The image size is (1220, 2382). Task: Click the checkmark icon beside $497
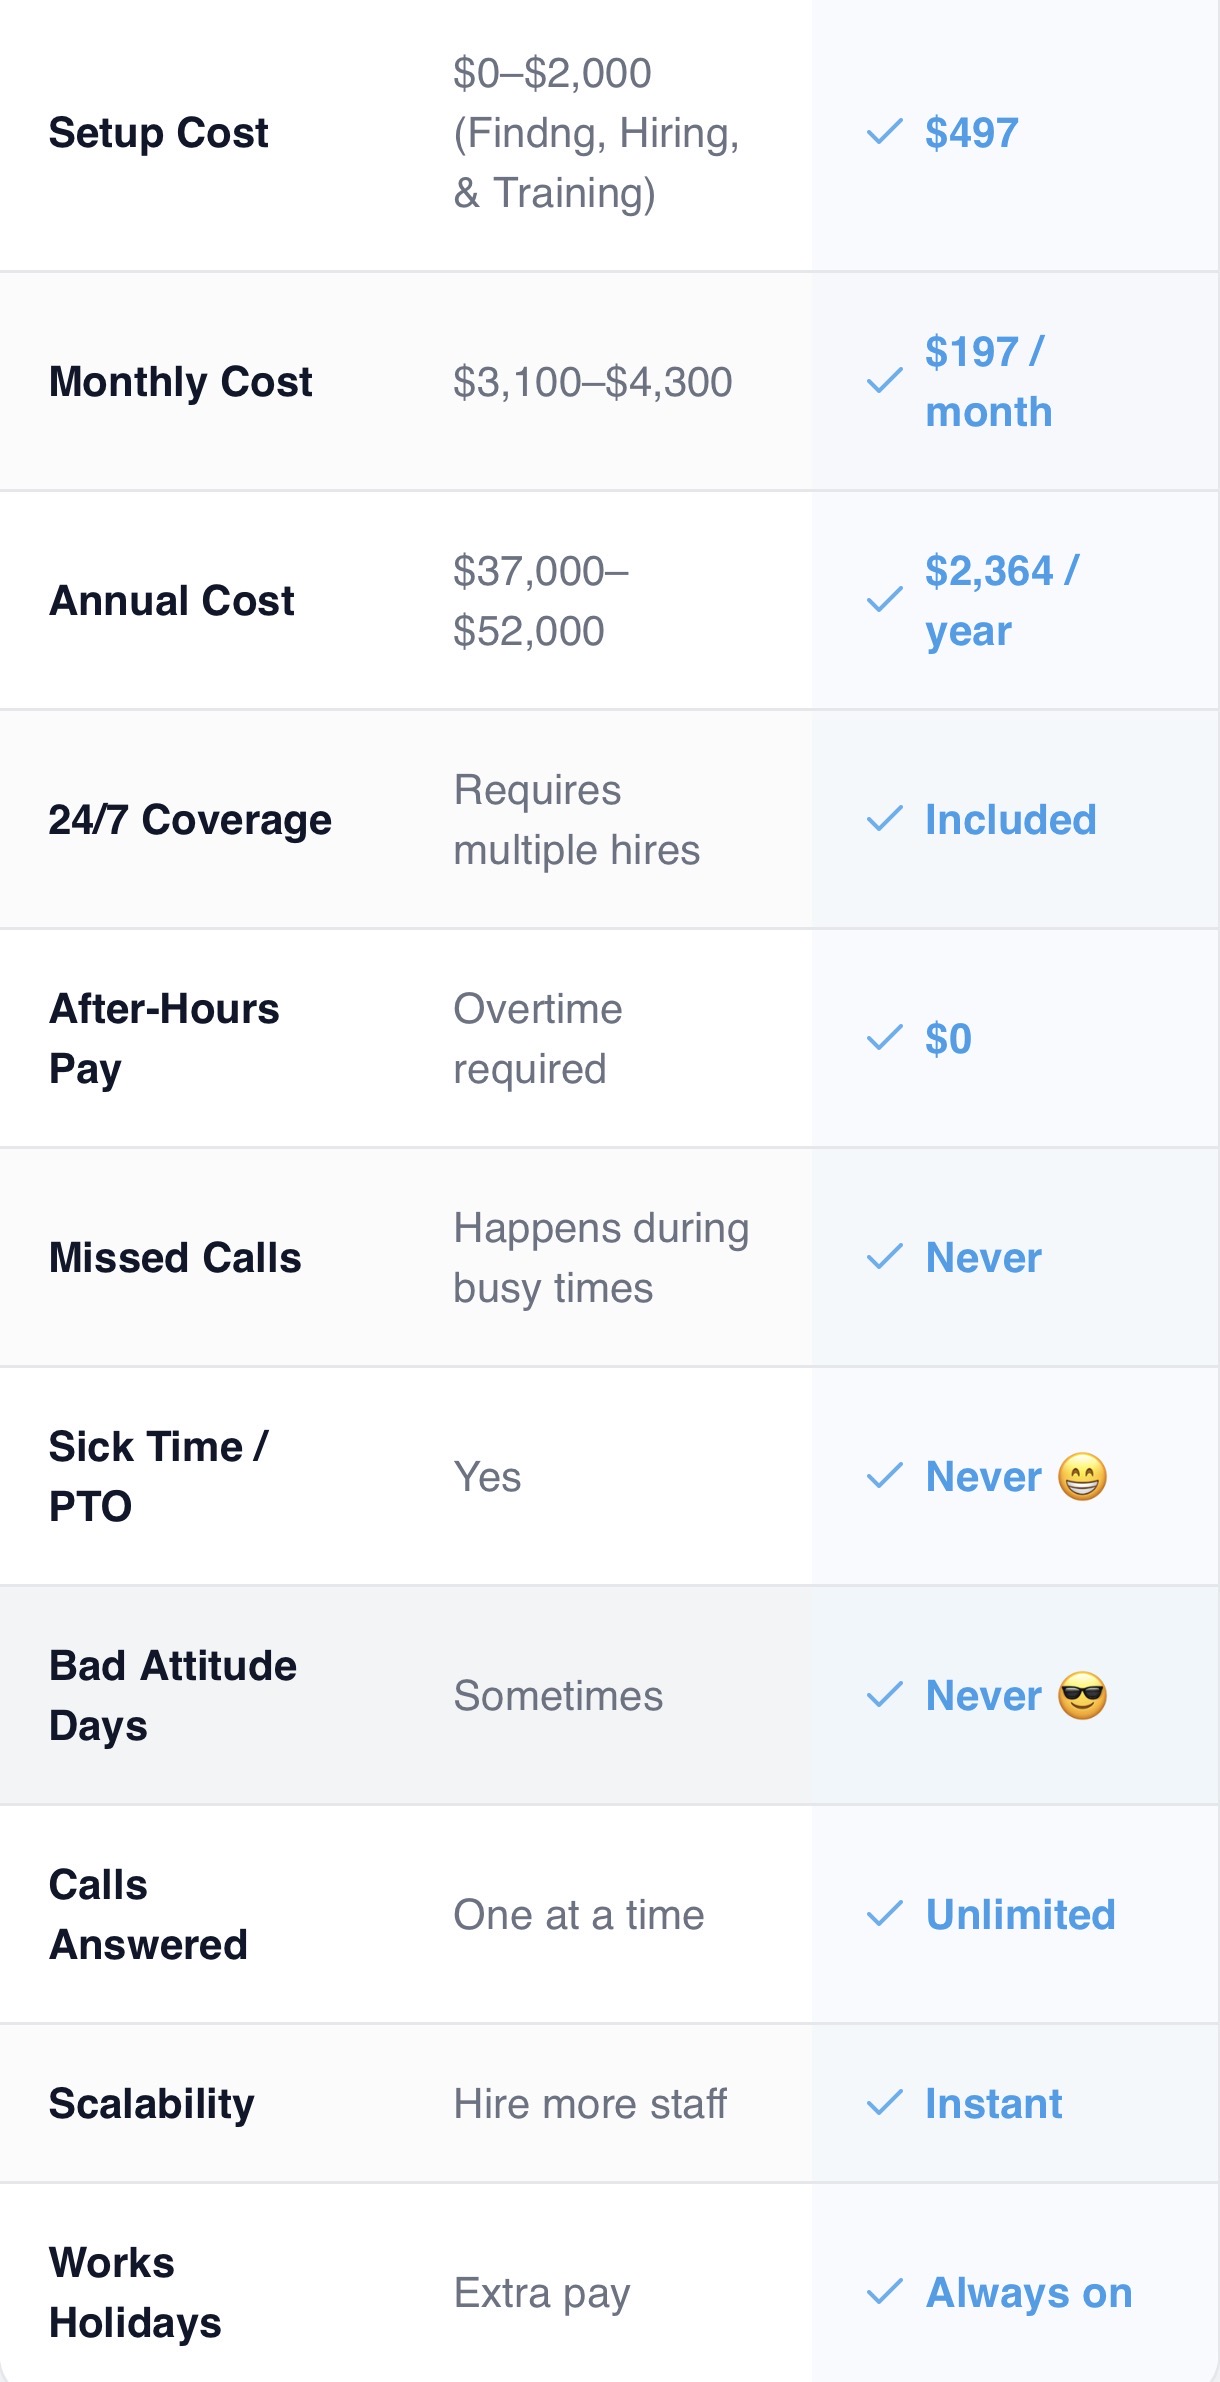[884, 132]
